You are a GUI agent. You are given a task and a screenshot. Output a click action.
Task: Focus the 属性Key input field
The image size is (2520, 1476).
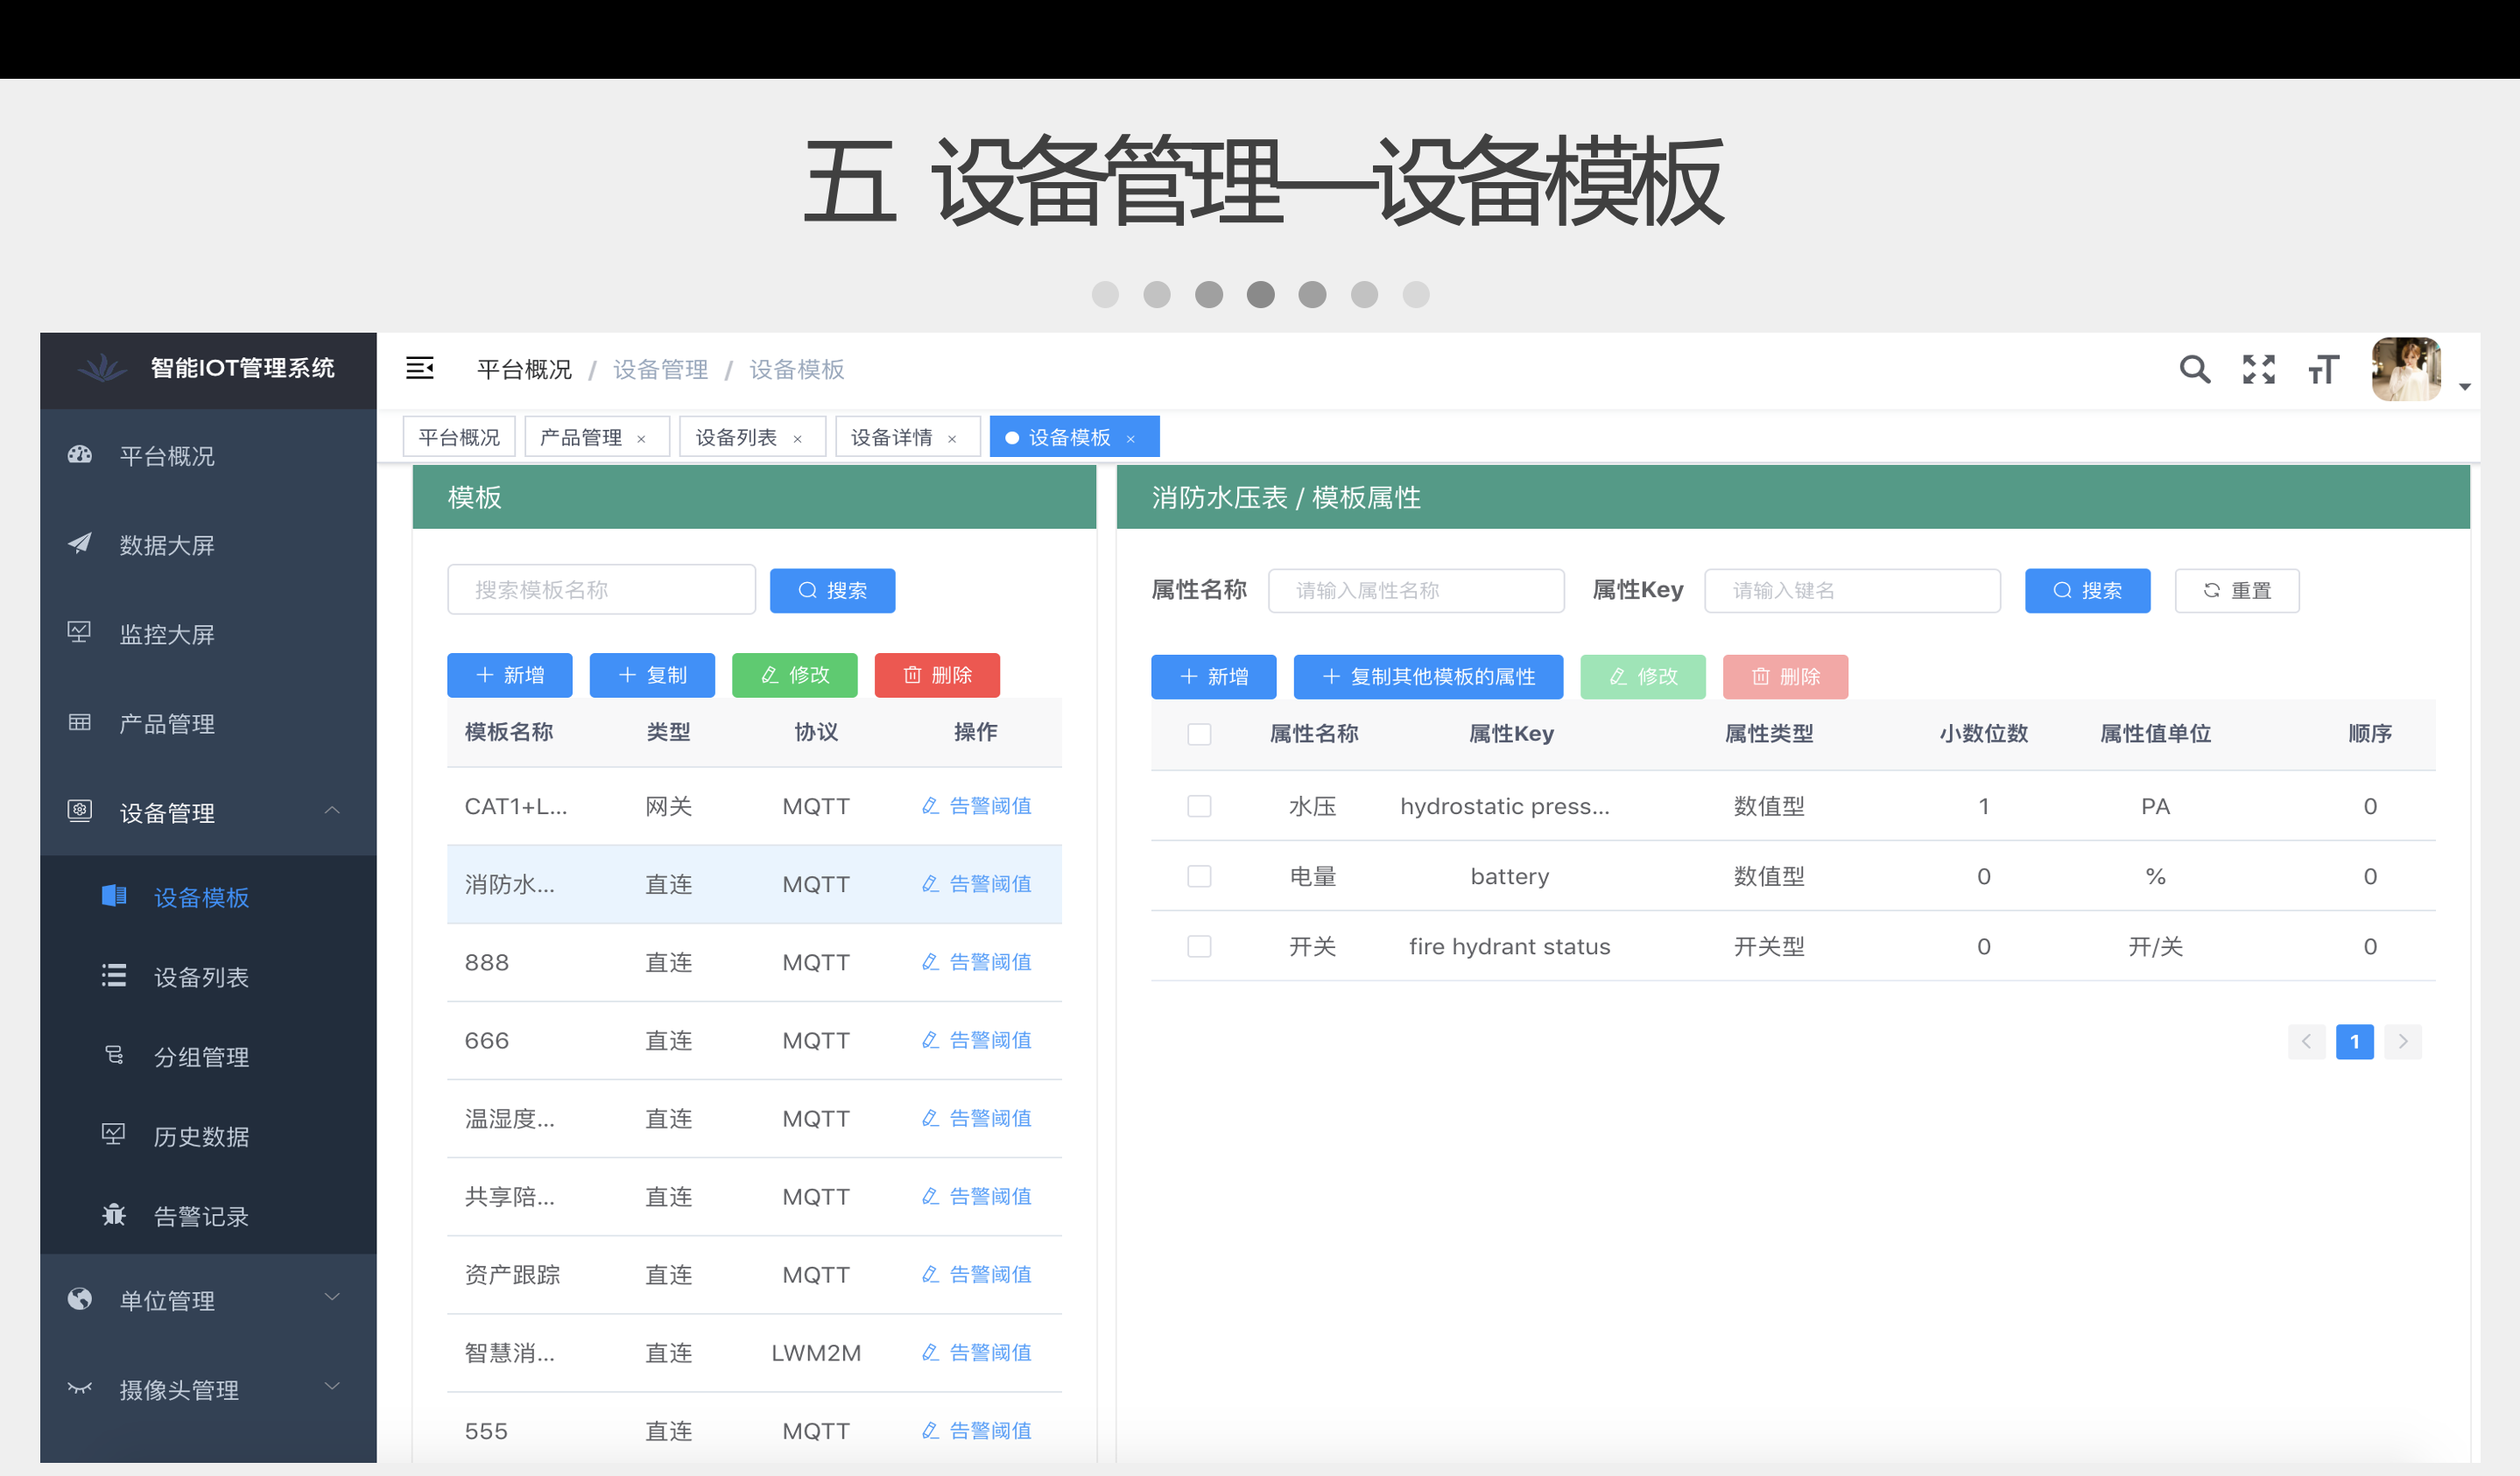[x=1852, y=590]
